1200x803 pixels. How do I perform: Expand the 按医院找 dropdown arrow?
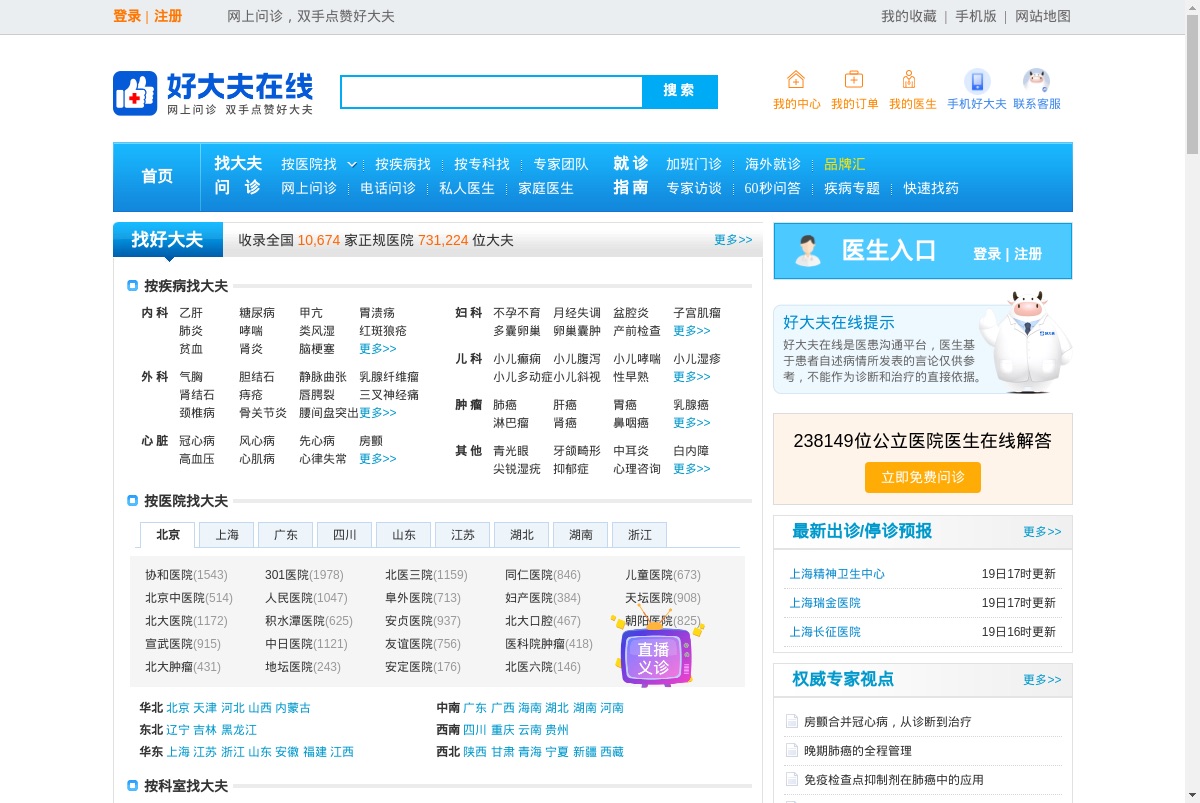tap(352, 164)
